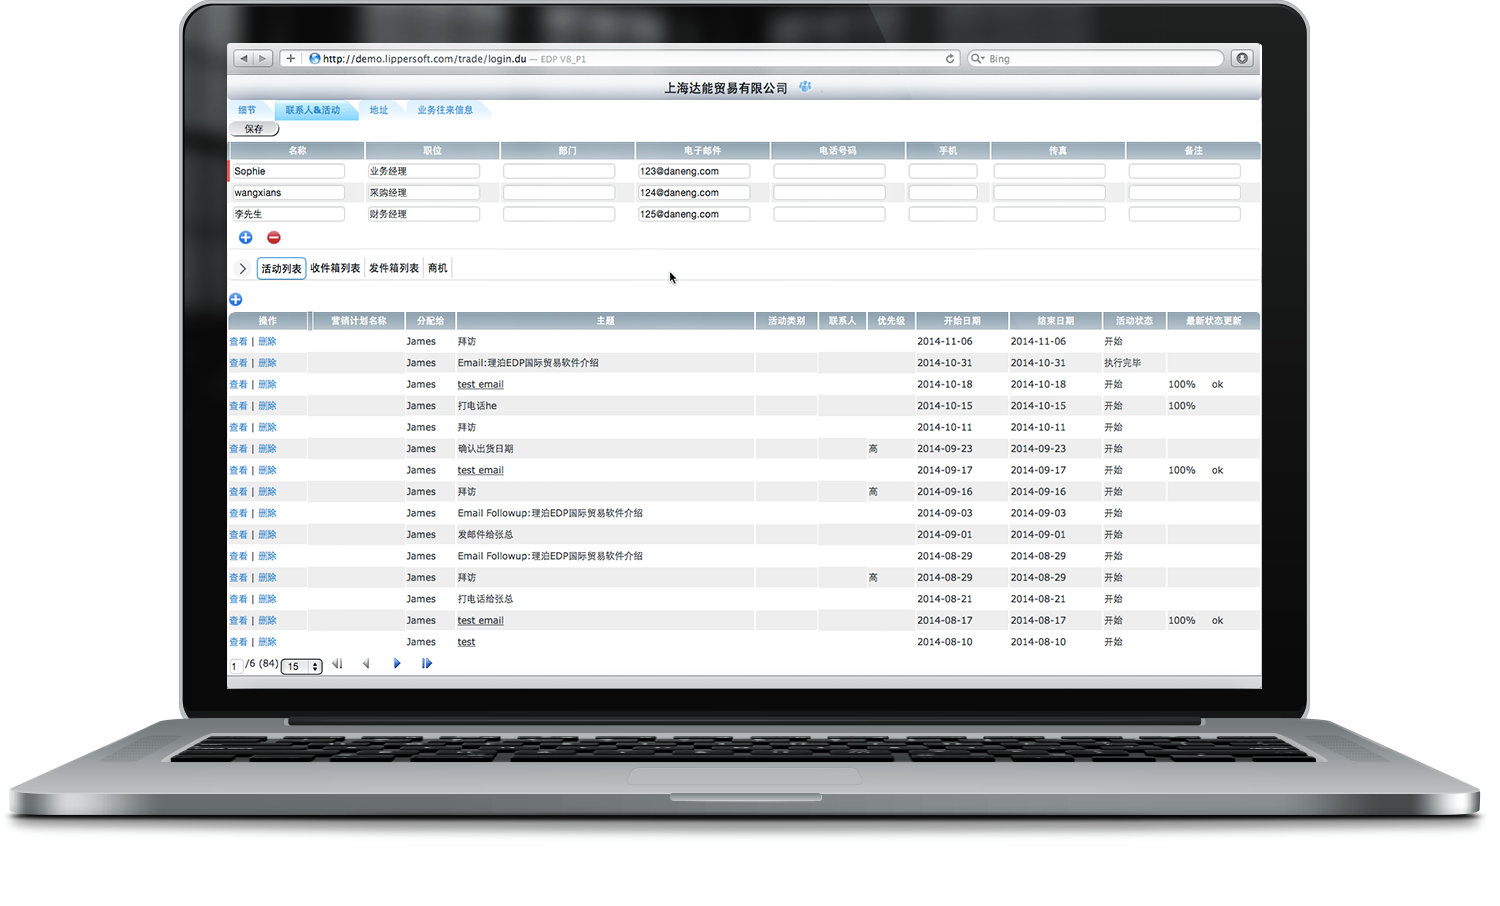This screenshot has height=906, width=1500.
Task: Jump to last page of activity list
Action: [x=427, y=664]
